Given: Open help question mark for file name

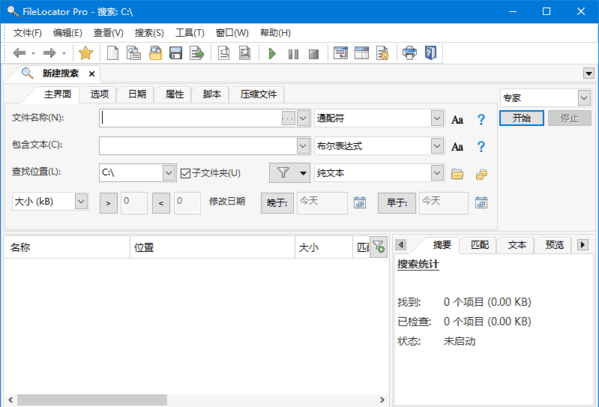Looking at the screenshot, I should click(481, 120).
